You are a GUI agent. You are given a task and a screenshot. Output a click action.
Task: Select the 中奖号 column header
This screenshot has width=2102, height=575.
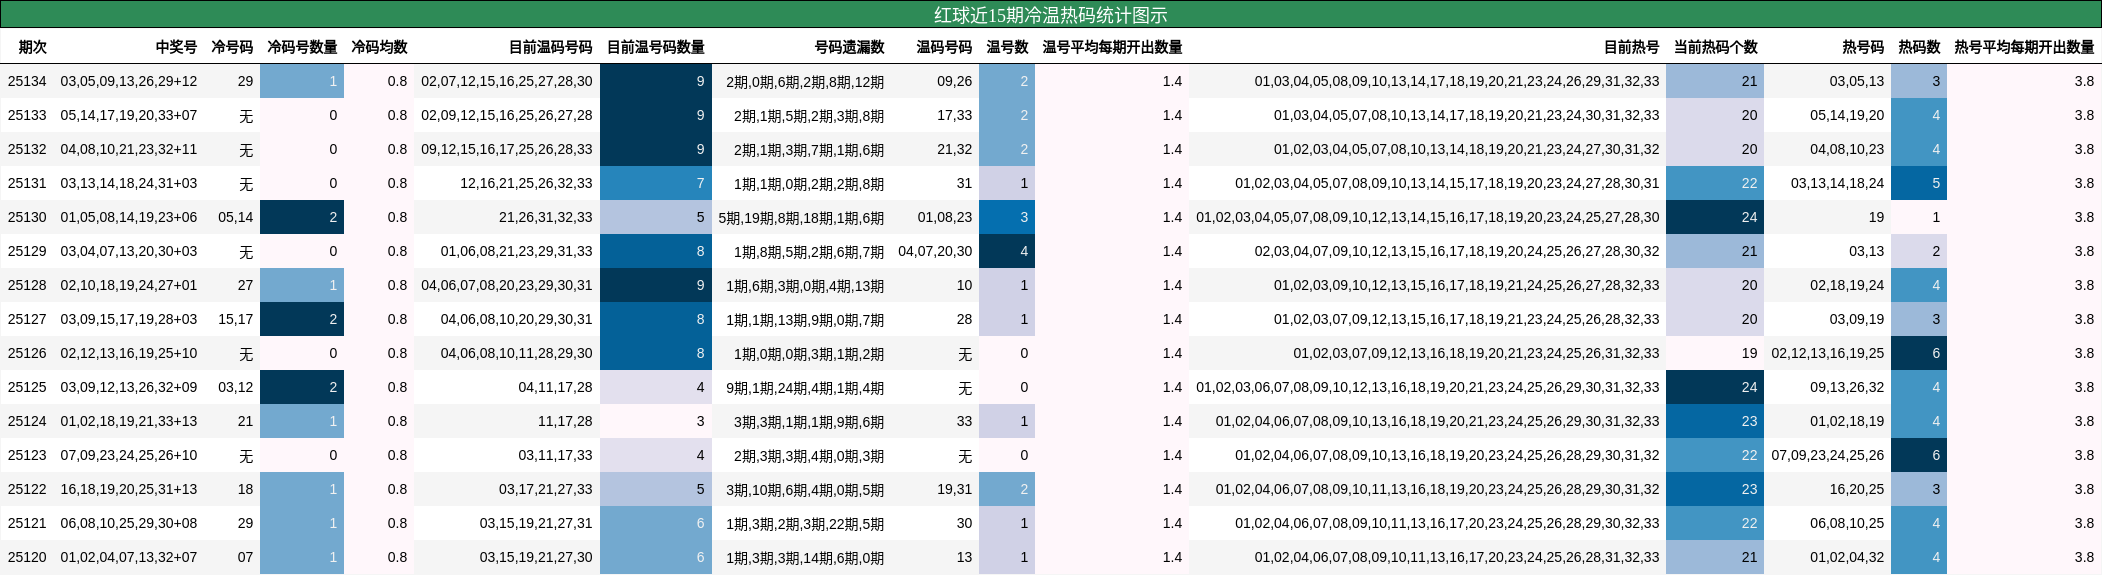click(176, 47)
